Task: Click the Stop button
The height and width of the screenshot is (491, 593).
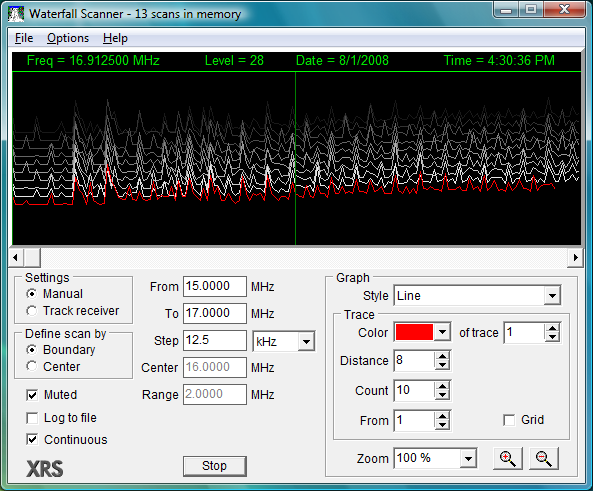Action: tap(214, 466)
